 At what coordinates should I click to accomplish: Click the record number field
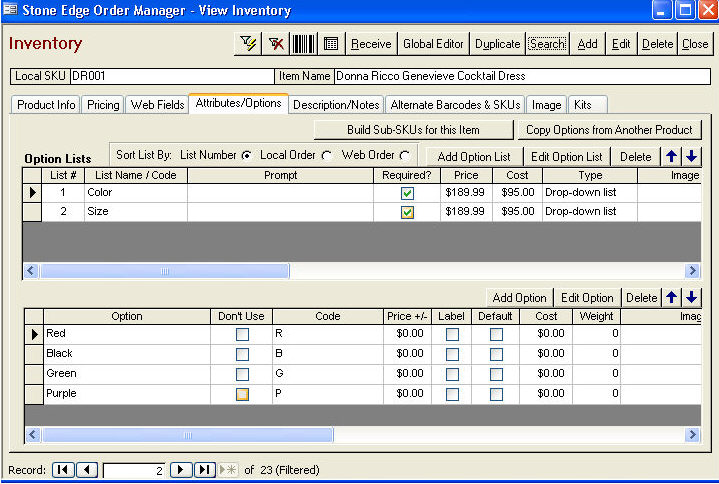(x=134, y=471)
